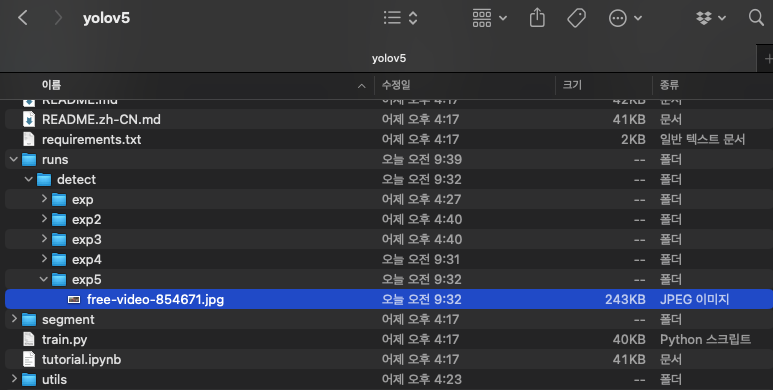
Task: Select the segment folder name
Action: click(x=68, y=319)
